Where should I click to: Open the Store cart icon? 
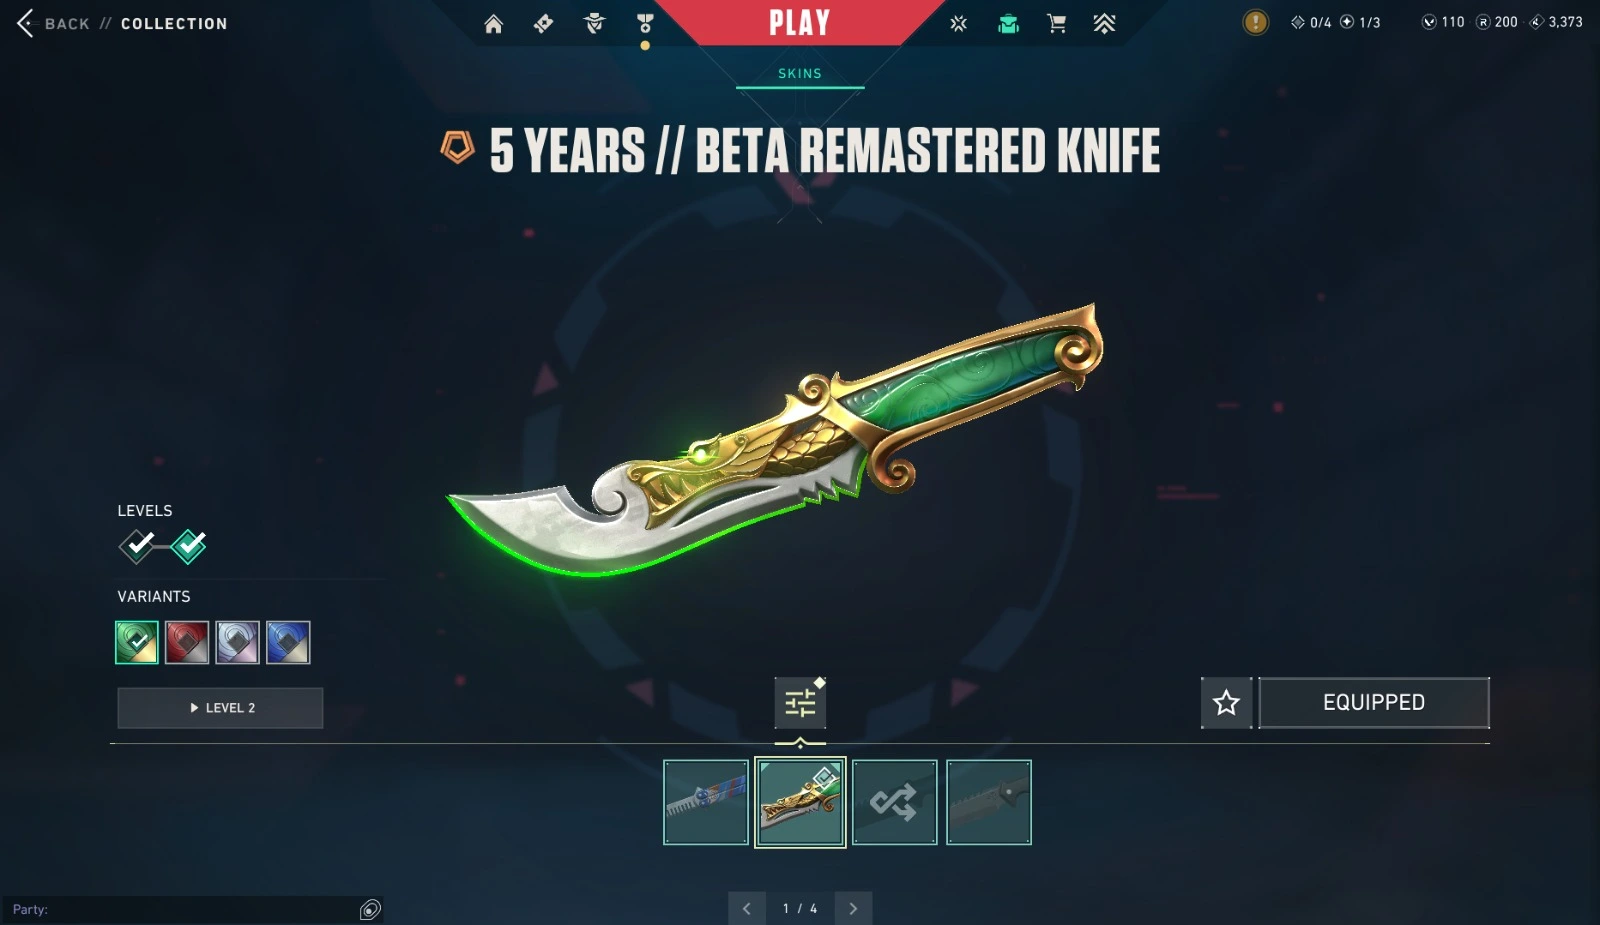point(1056,23)
